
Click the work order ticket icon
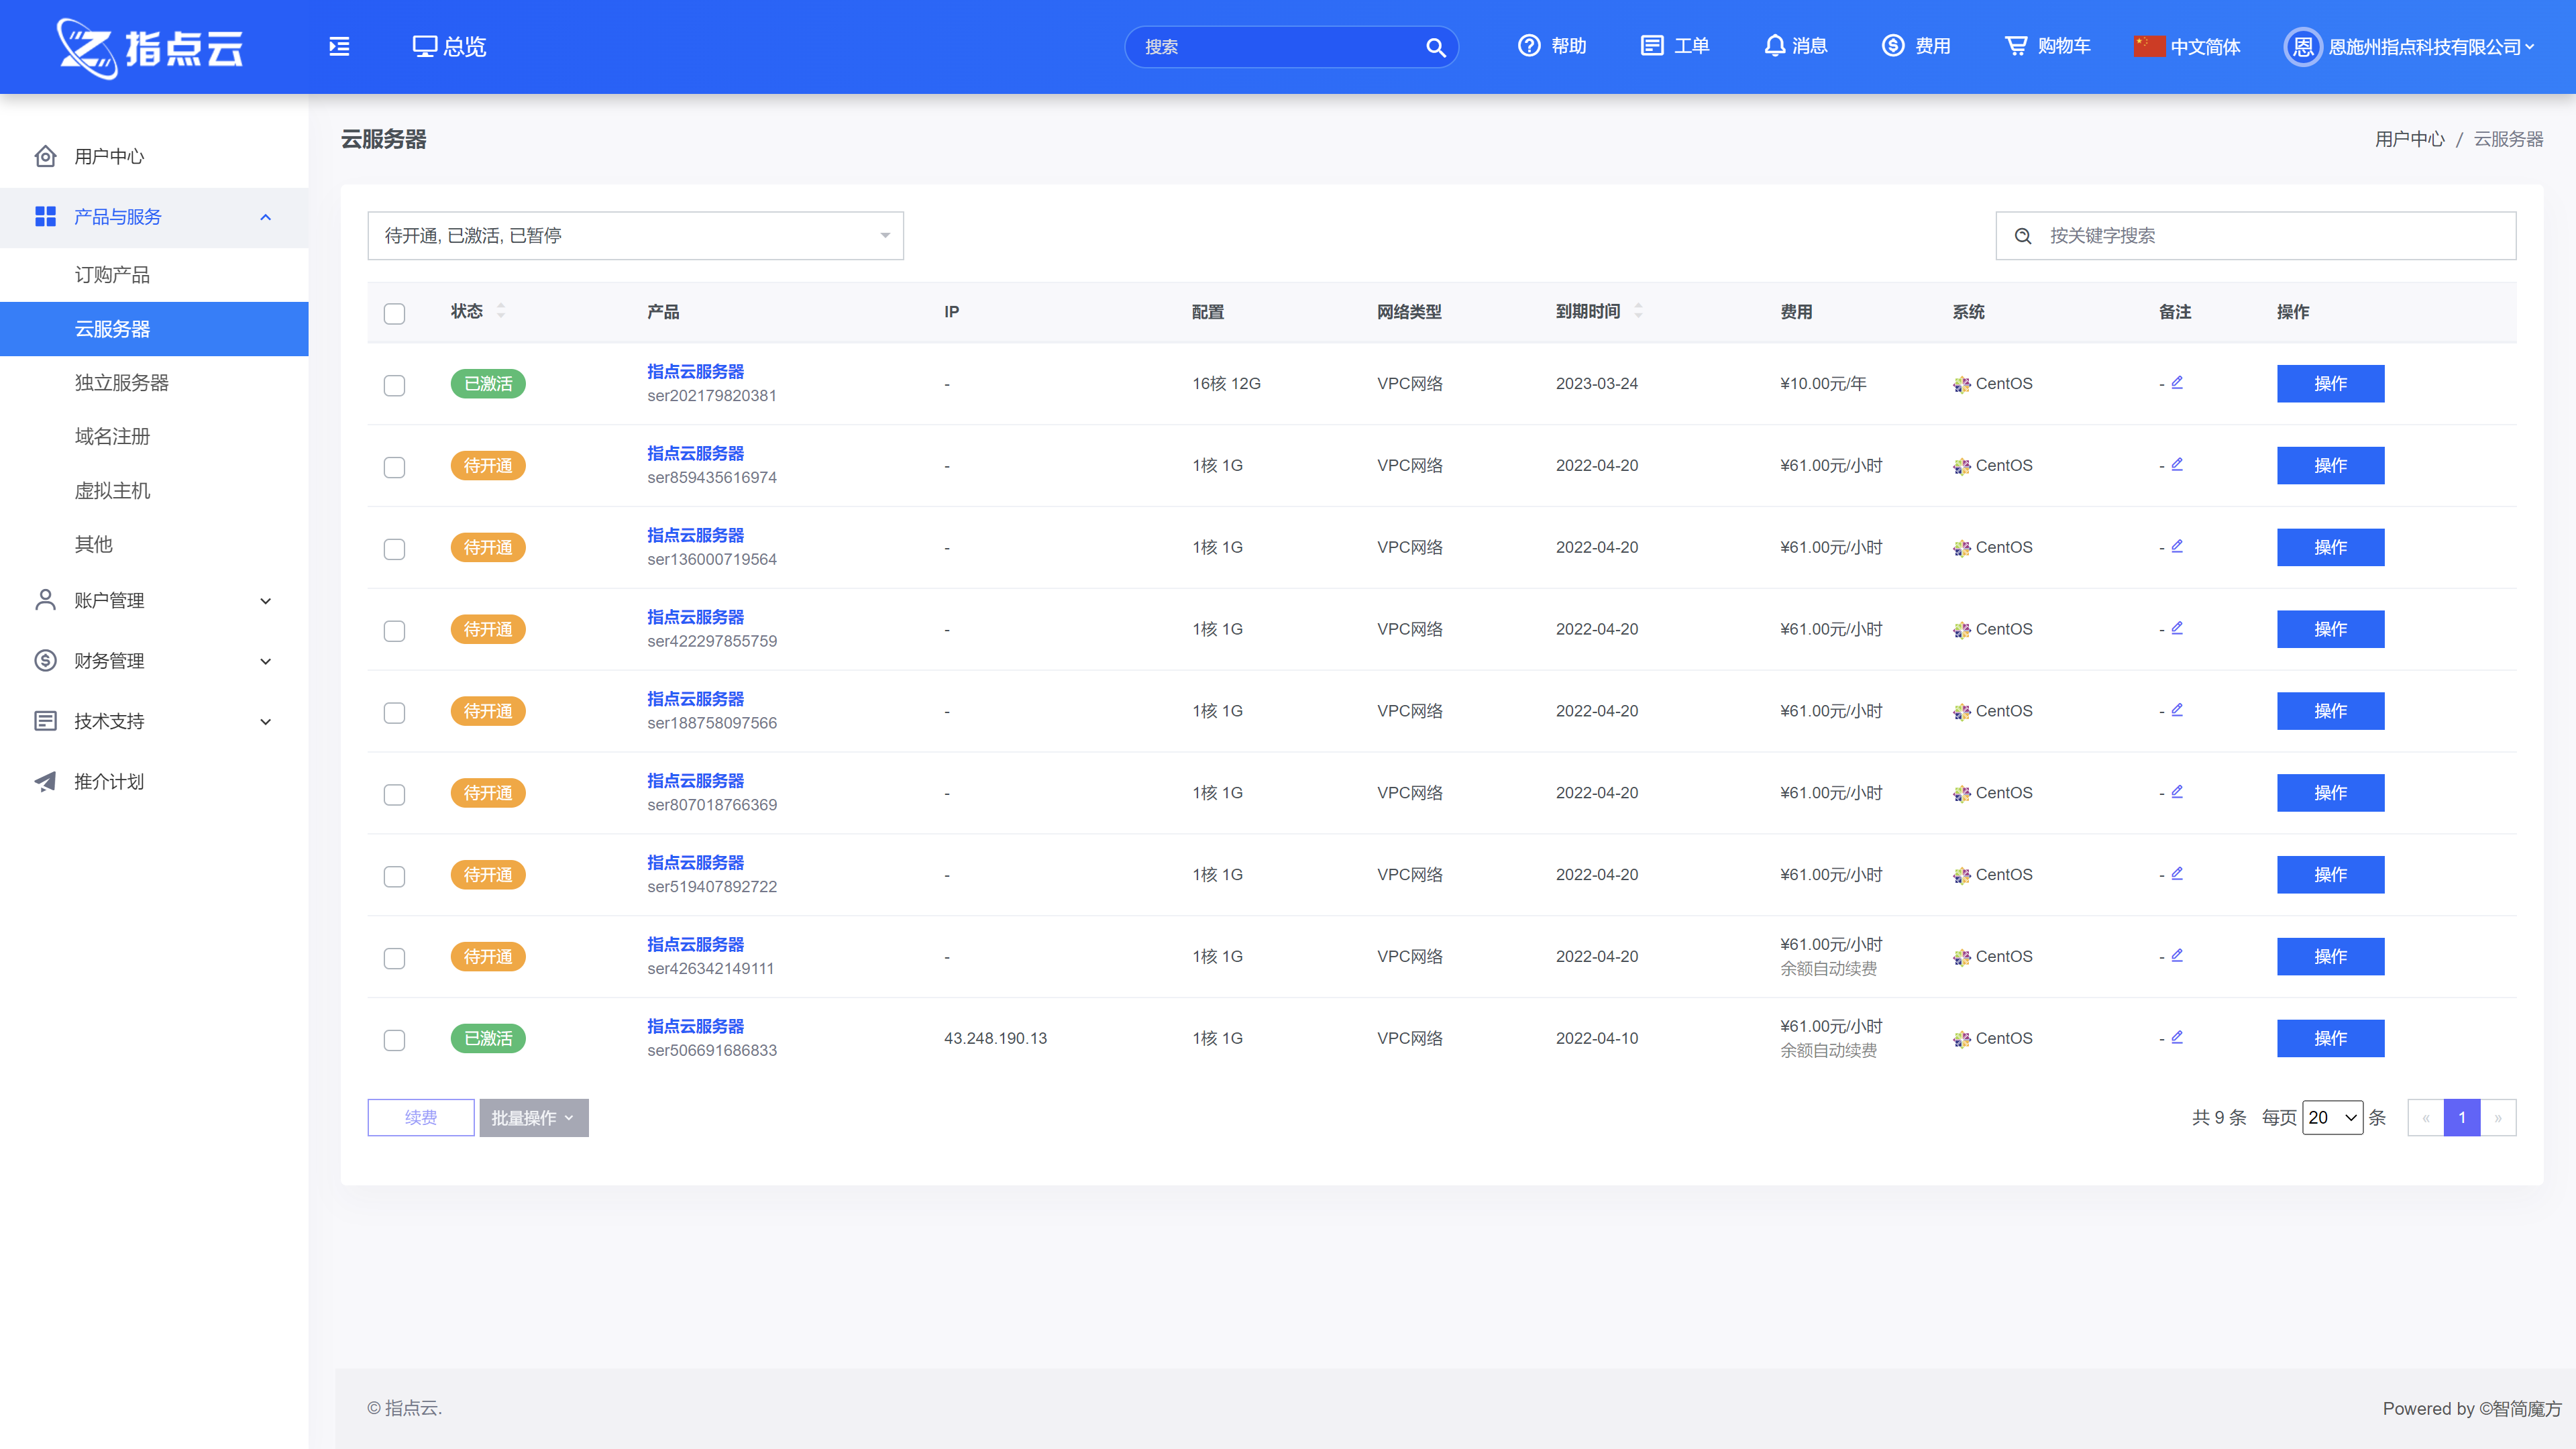[1652, 46]
